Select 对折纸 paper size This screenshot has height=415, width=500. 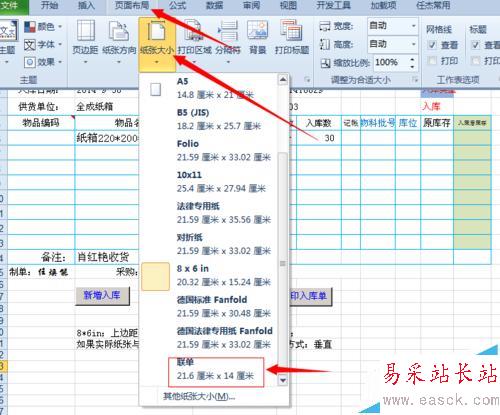pos(208,244)
